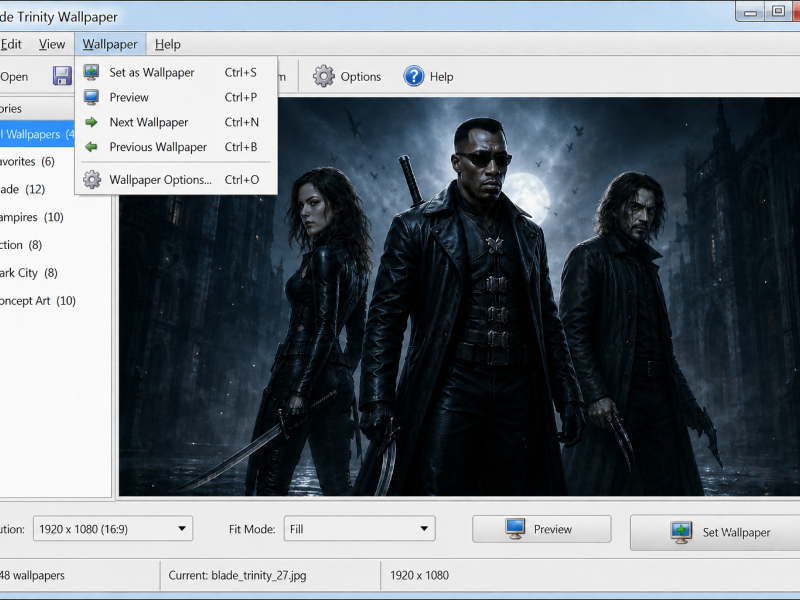Click the Preview button at bottom

pos(542,529)
